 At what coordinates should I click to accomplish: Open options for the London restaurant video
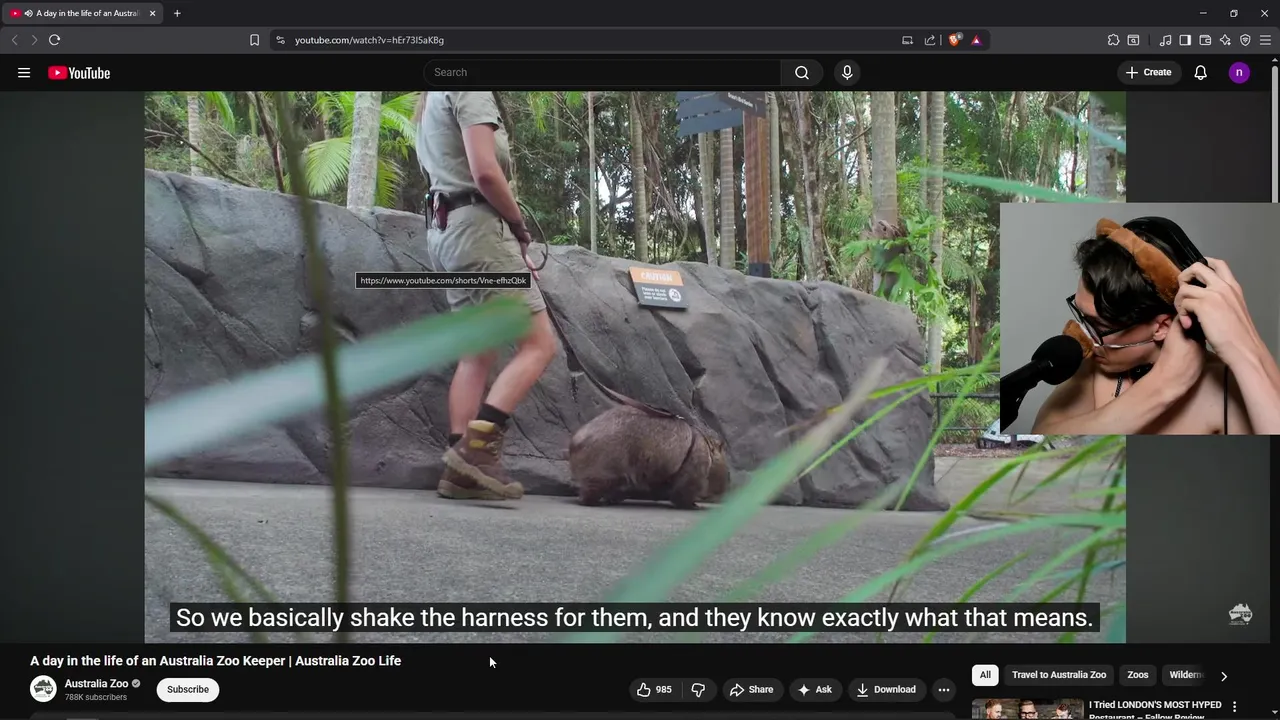pos(1234,707)
